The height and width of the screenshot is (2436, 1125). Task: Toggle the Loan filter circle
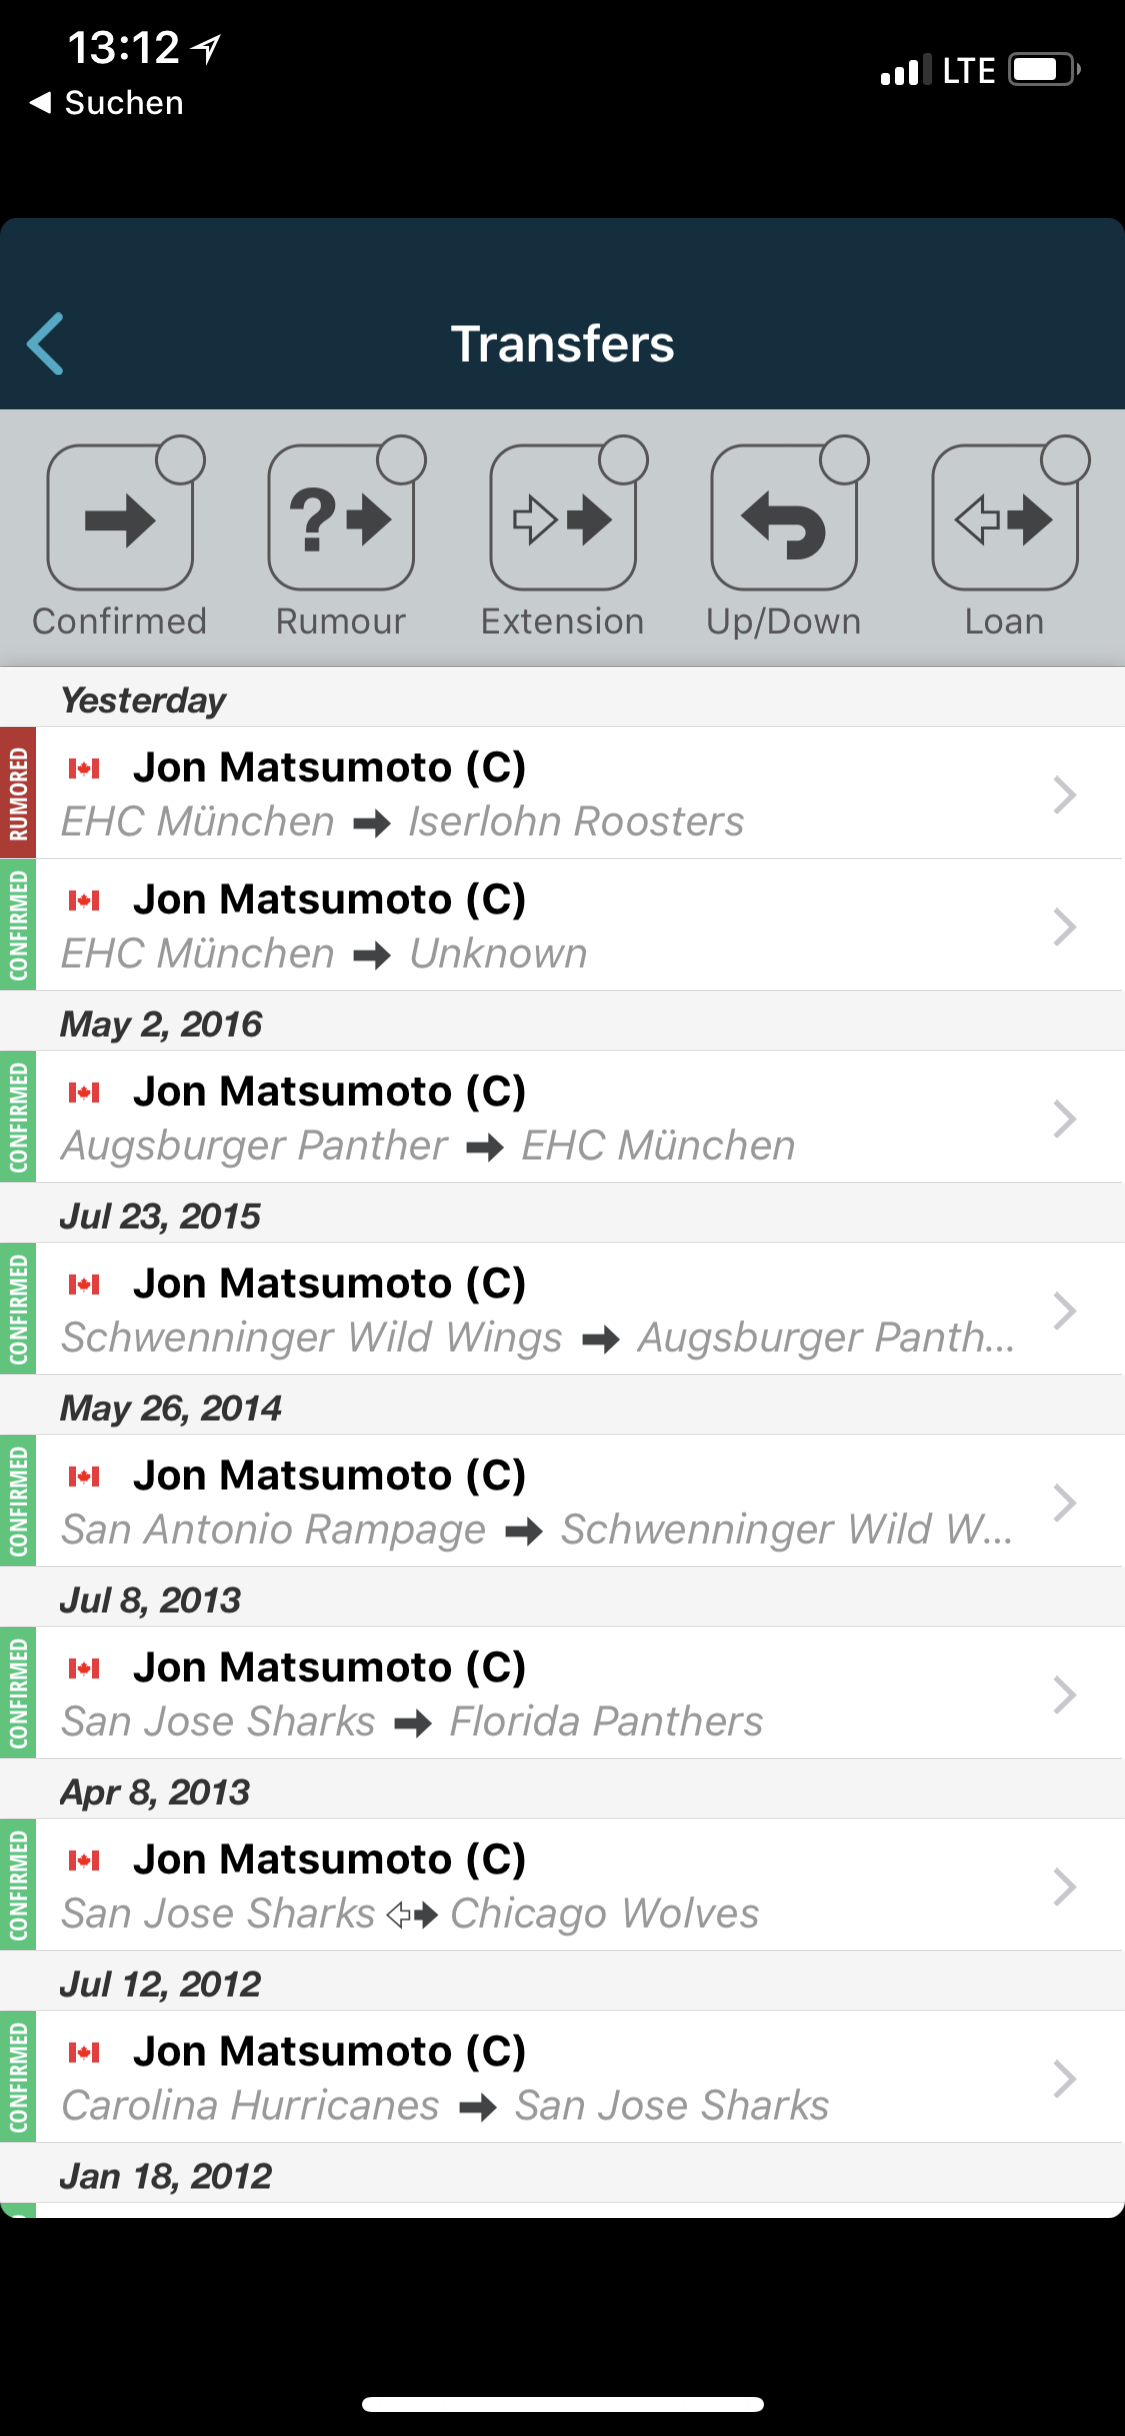[1065, 460]
